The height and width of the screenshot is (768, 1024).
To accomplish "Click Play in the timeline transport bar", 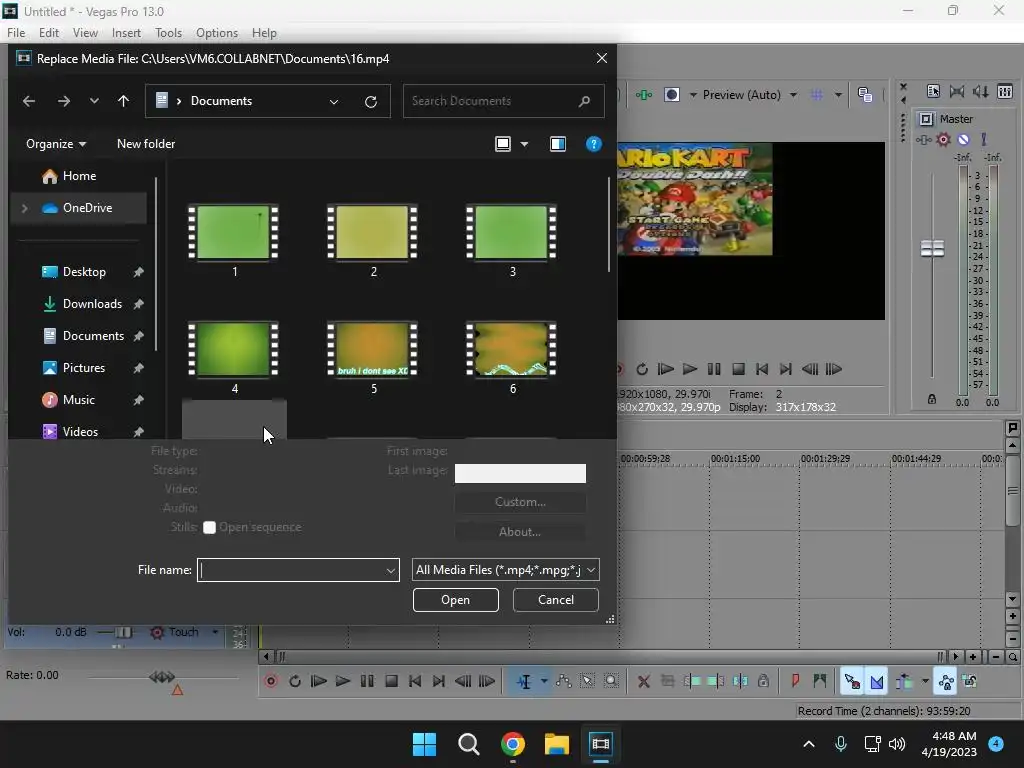I will (343, 681).
